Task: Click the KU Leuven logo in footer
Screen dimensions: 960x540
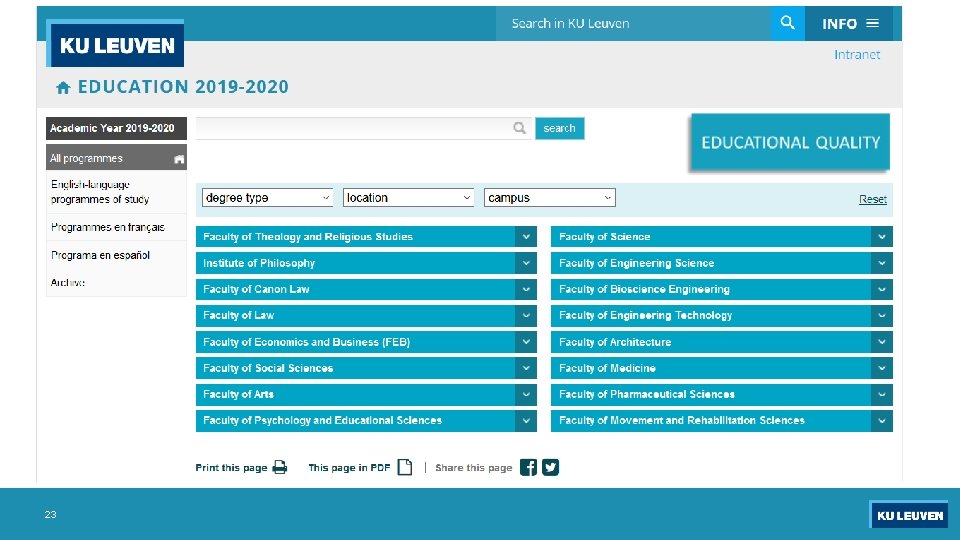Action: (909, 515)
